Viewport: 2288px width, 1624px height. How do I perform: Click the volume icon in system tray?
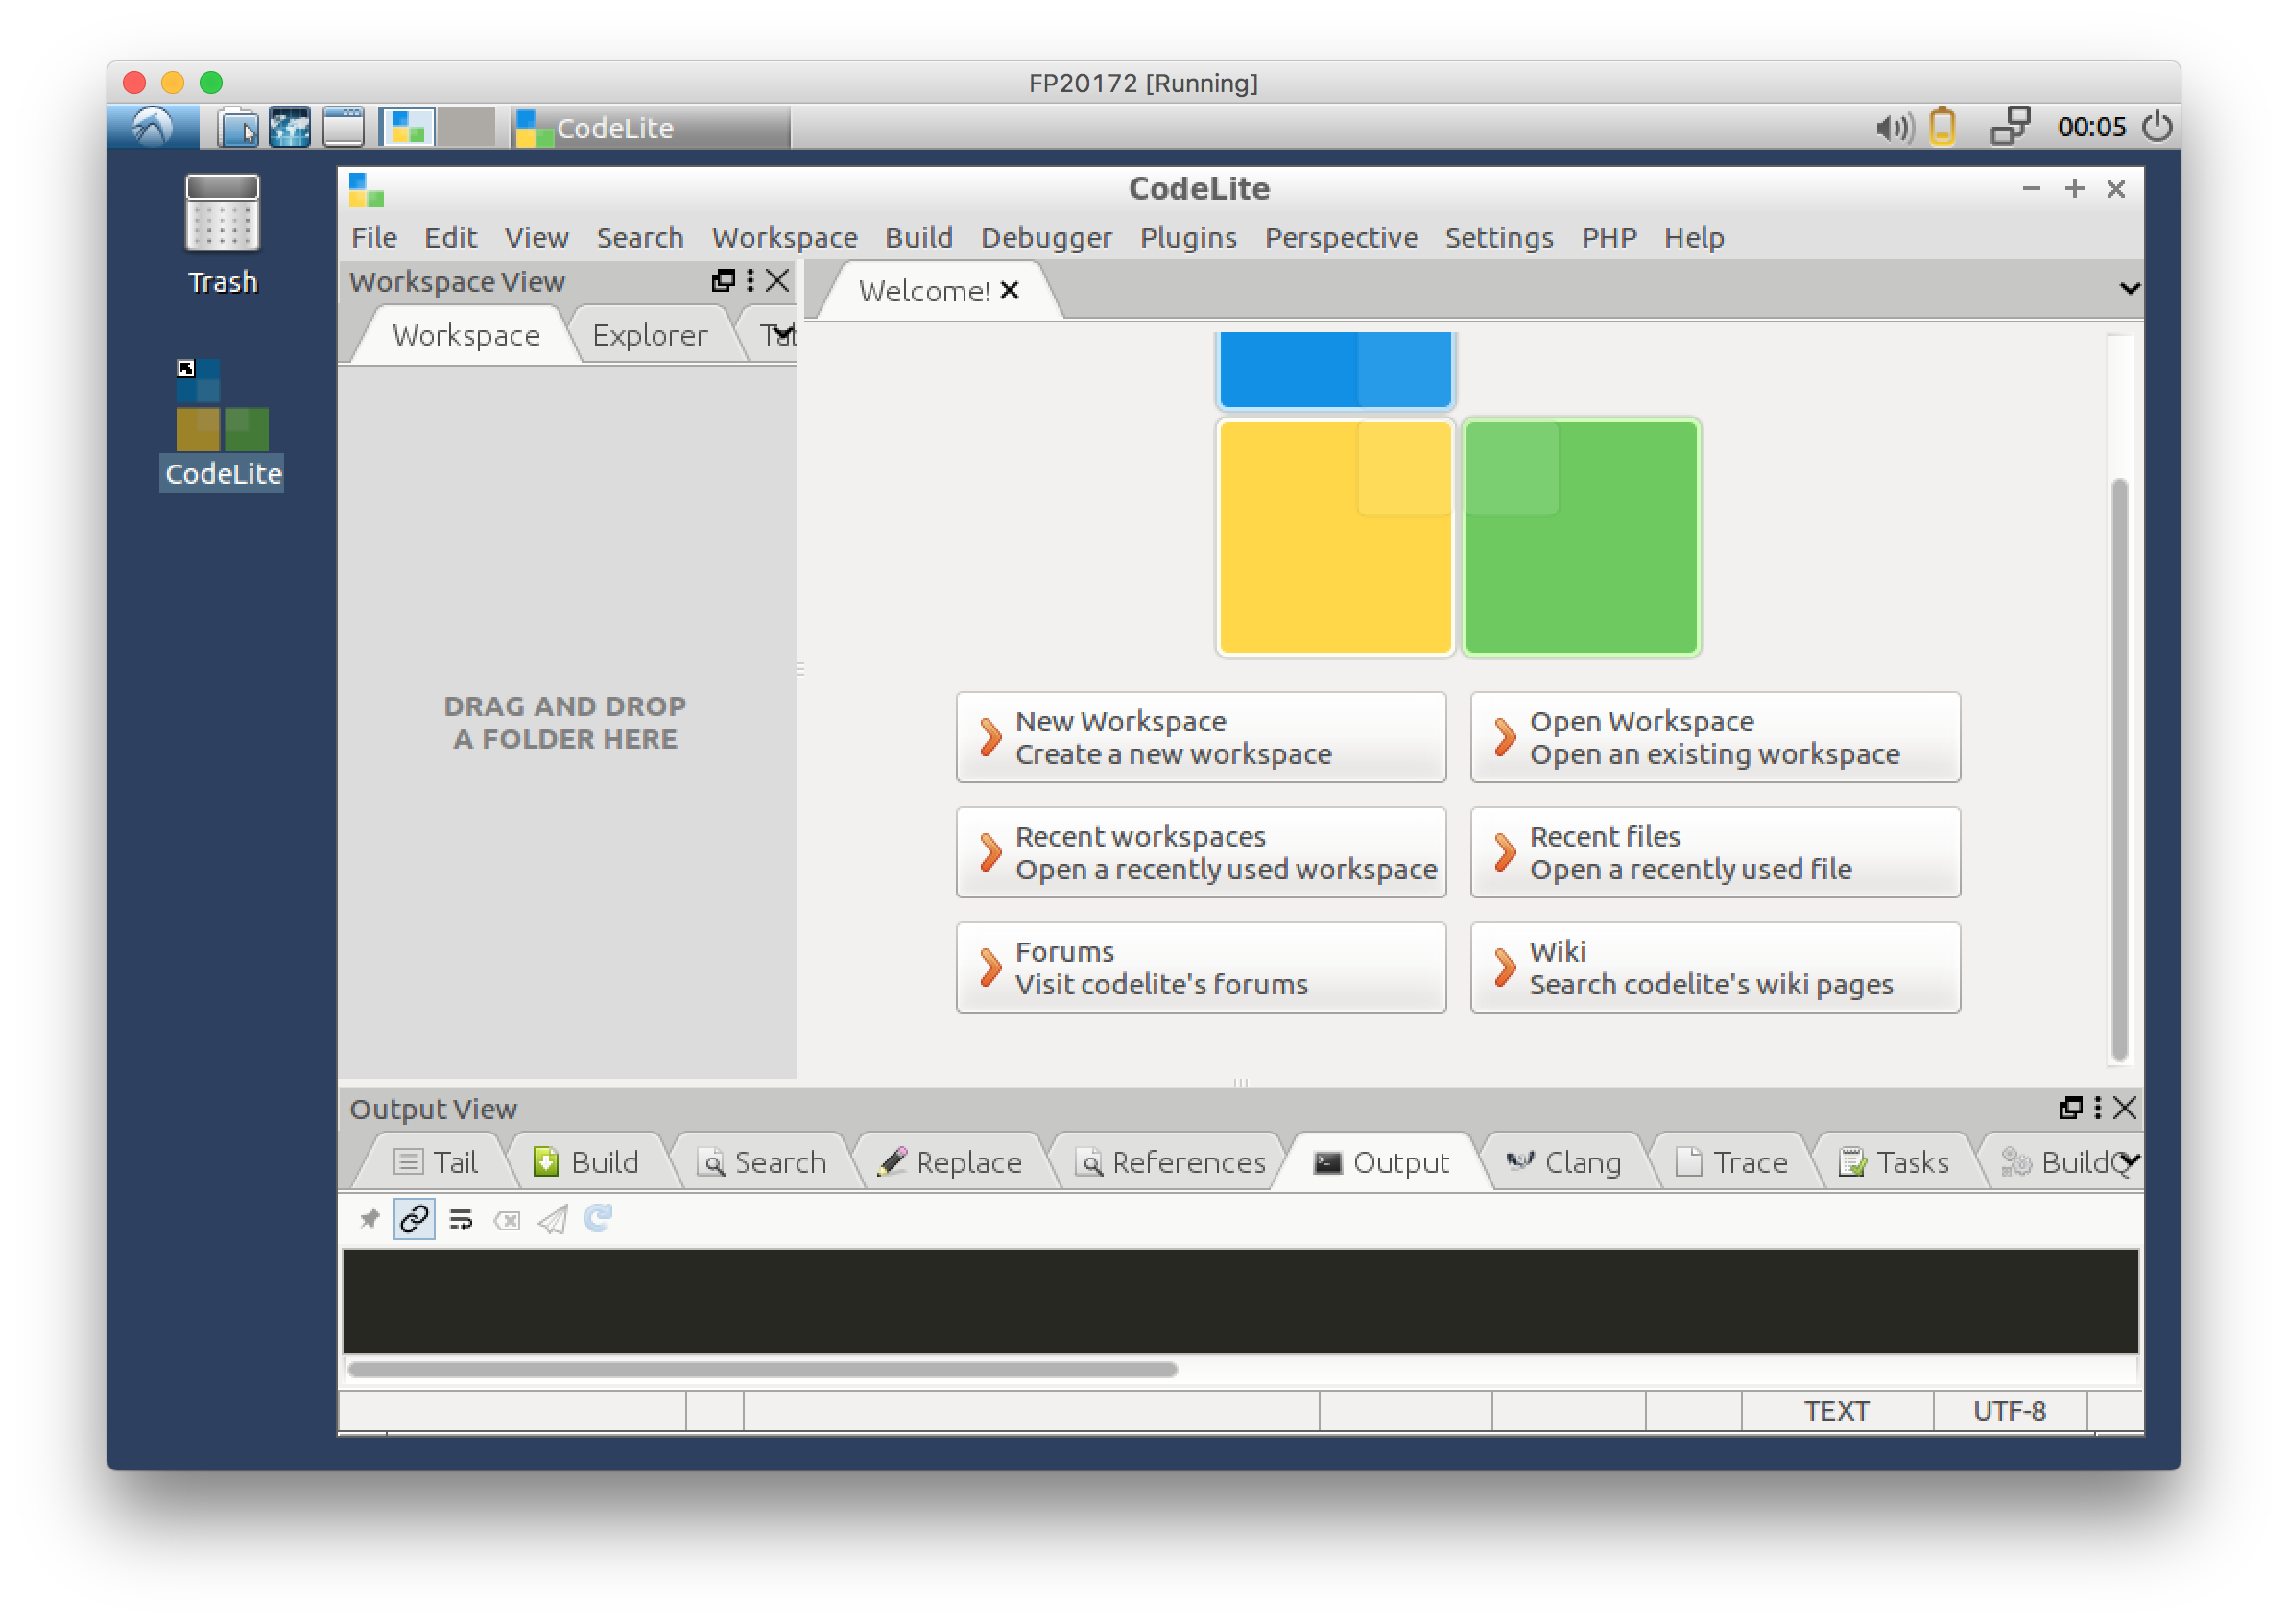[1892, 128]
